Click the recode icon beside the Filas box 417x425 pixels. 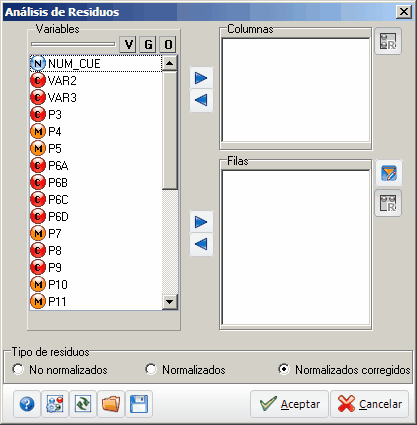pyautogui.click(x=388, y=203)
